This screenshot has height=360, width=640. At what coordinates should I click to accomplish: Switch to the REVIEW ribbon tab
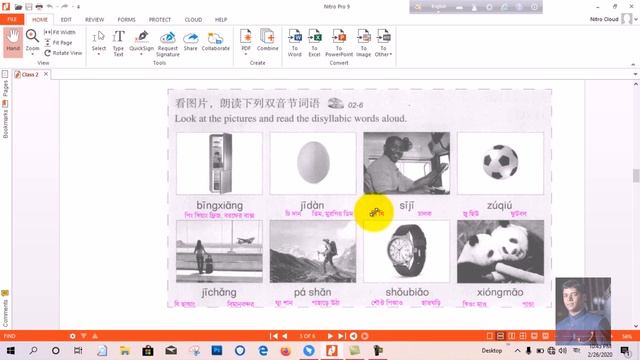pos(94,20)
